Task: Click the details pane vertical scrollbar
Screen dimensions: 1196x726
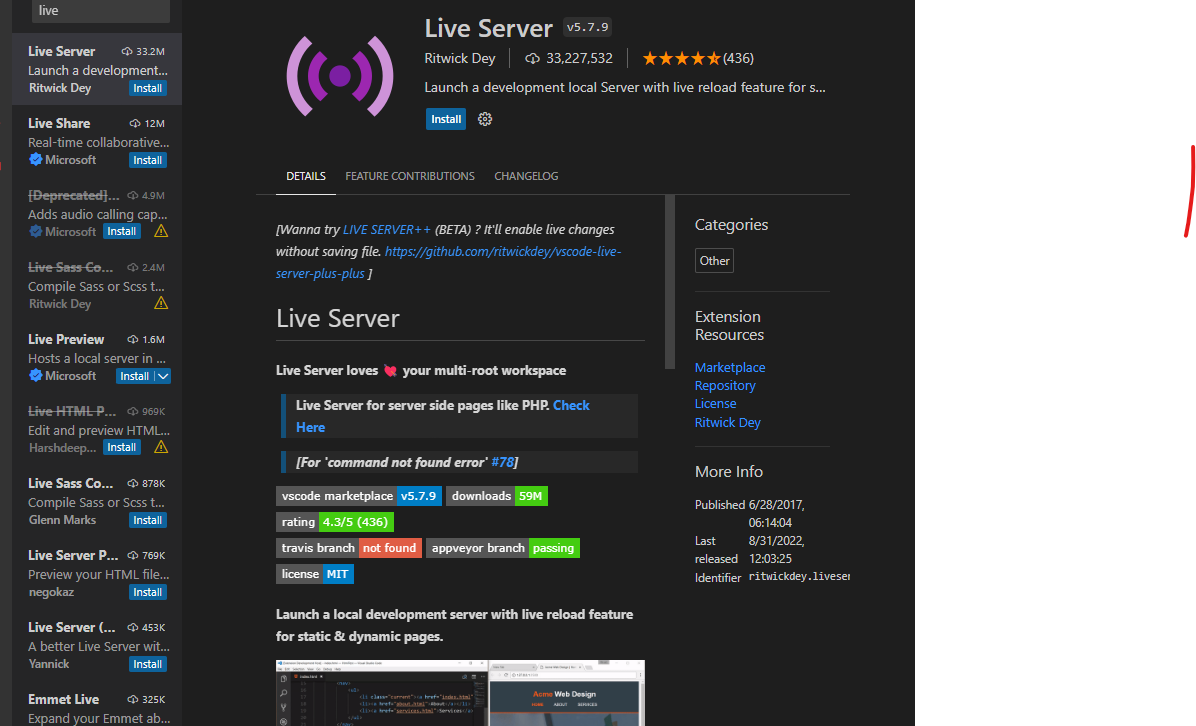Action: tap(670, 282)
